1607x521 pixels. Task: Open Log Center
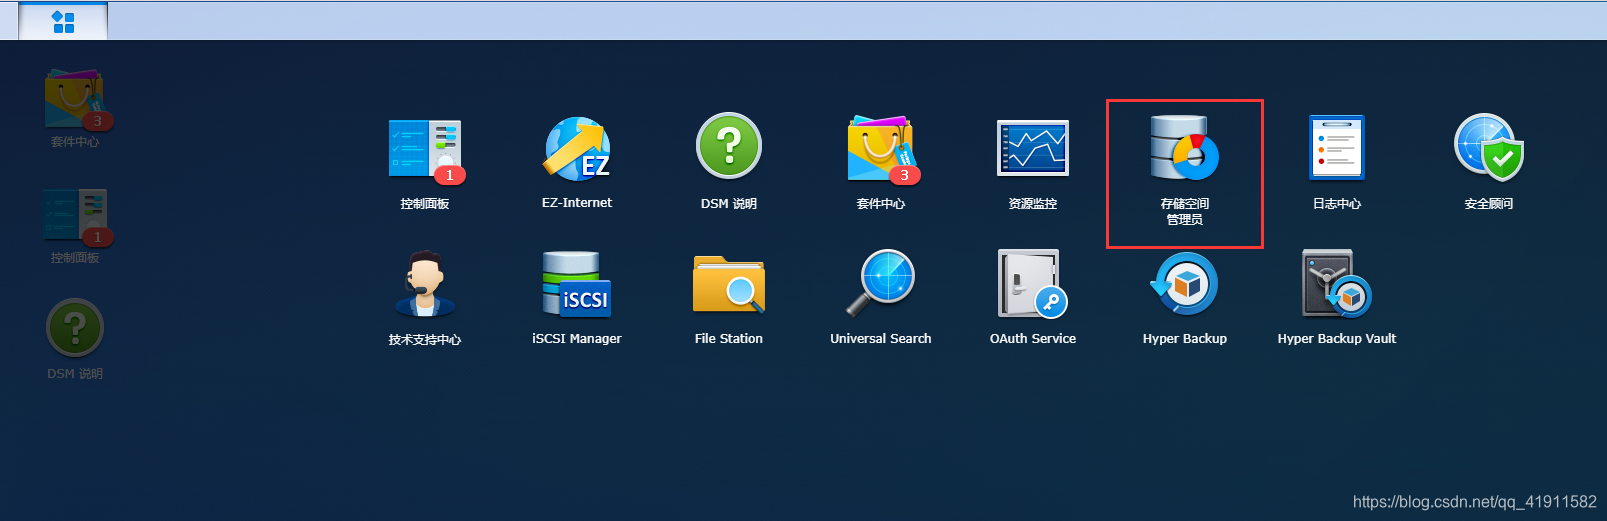coord(1337,148)
